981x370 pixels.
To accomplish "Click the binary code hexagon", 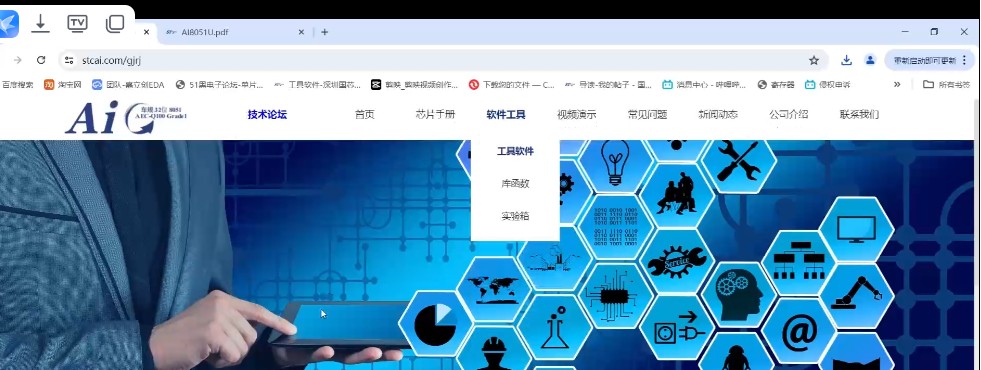I will click(616, 227).
